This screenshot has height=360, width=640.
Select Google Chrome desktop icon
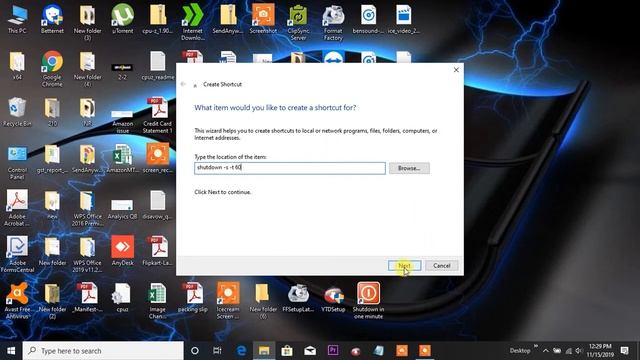pos(52,69)
